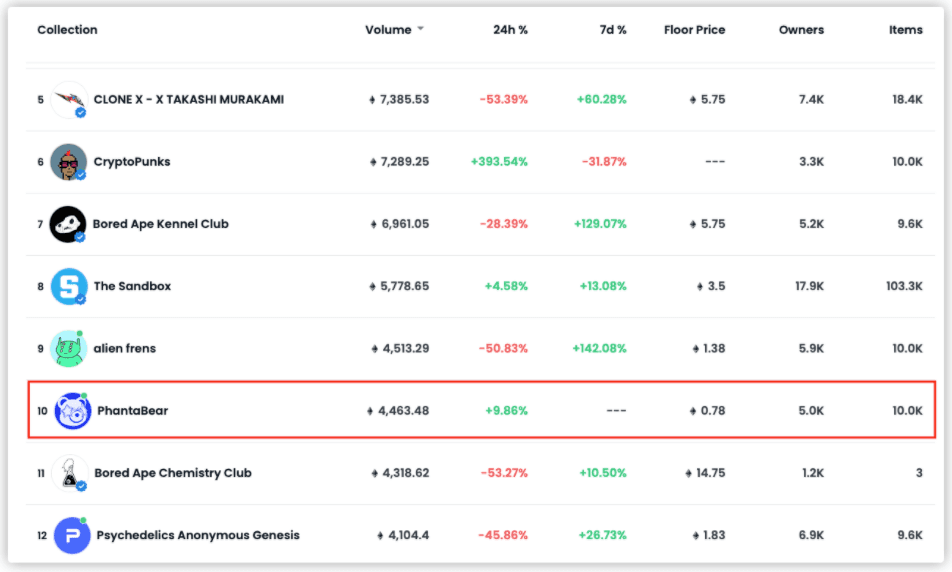Click Bored Ape Chemistry Club items 3

pos(919,473)
